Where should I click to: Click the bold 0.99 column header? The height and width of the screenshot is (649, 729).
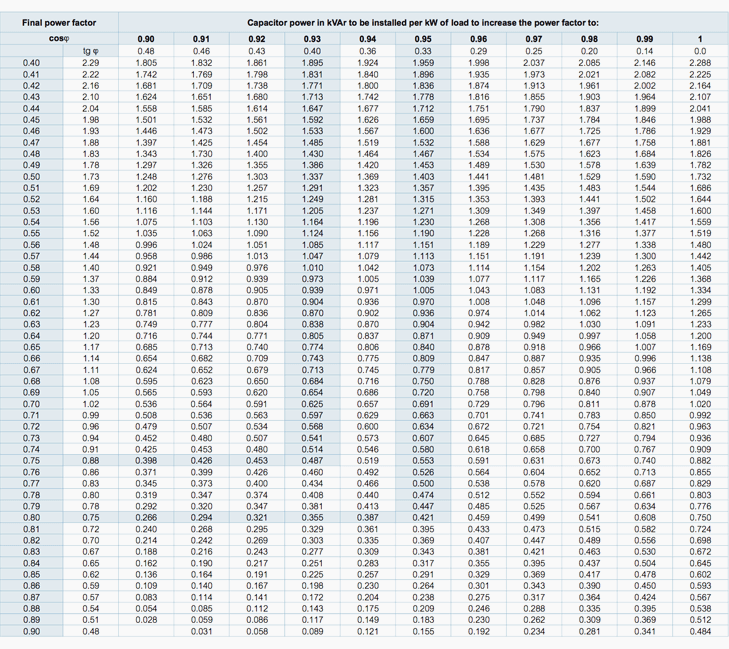(645, 39)
